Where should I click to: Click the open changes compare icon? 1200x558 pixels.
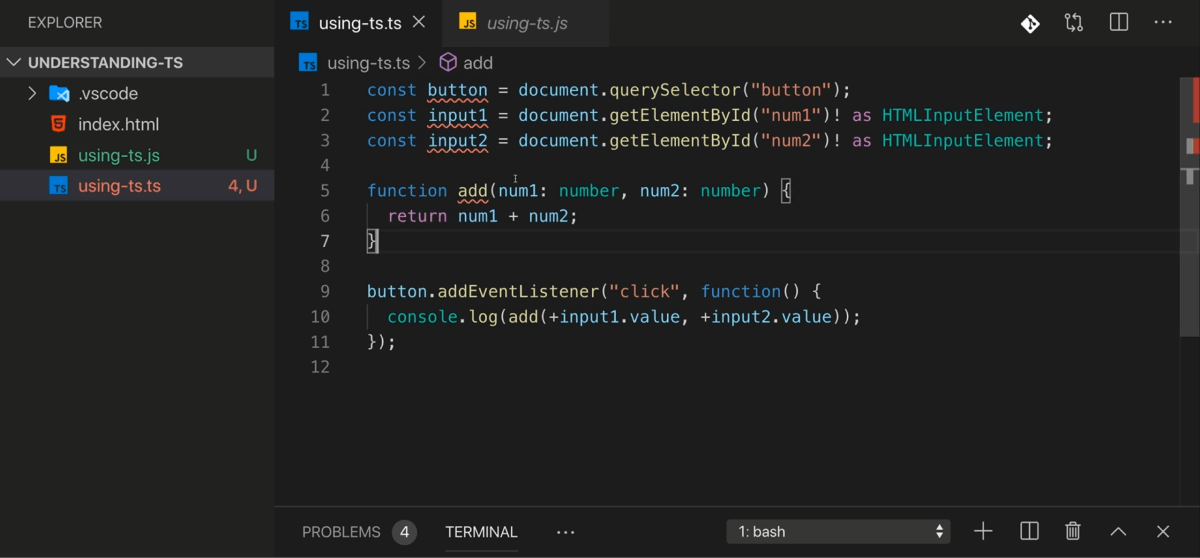(x=1074, y=23)
